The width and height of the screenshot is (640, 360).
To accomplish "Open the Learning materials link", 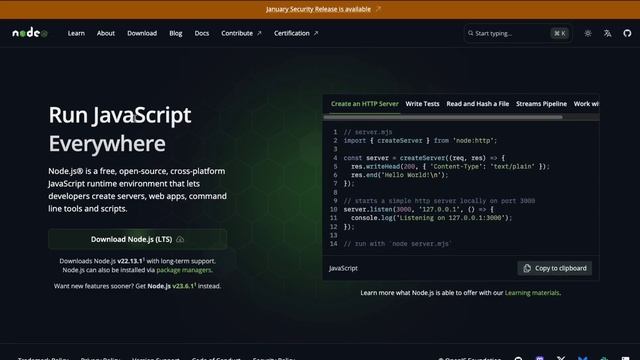I will (532, 293).
